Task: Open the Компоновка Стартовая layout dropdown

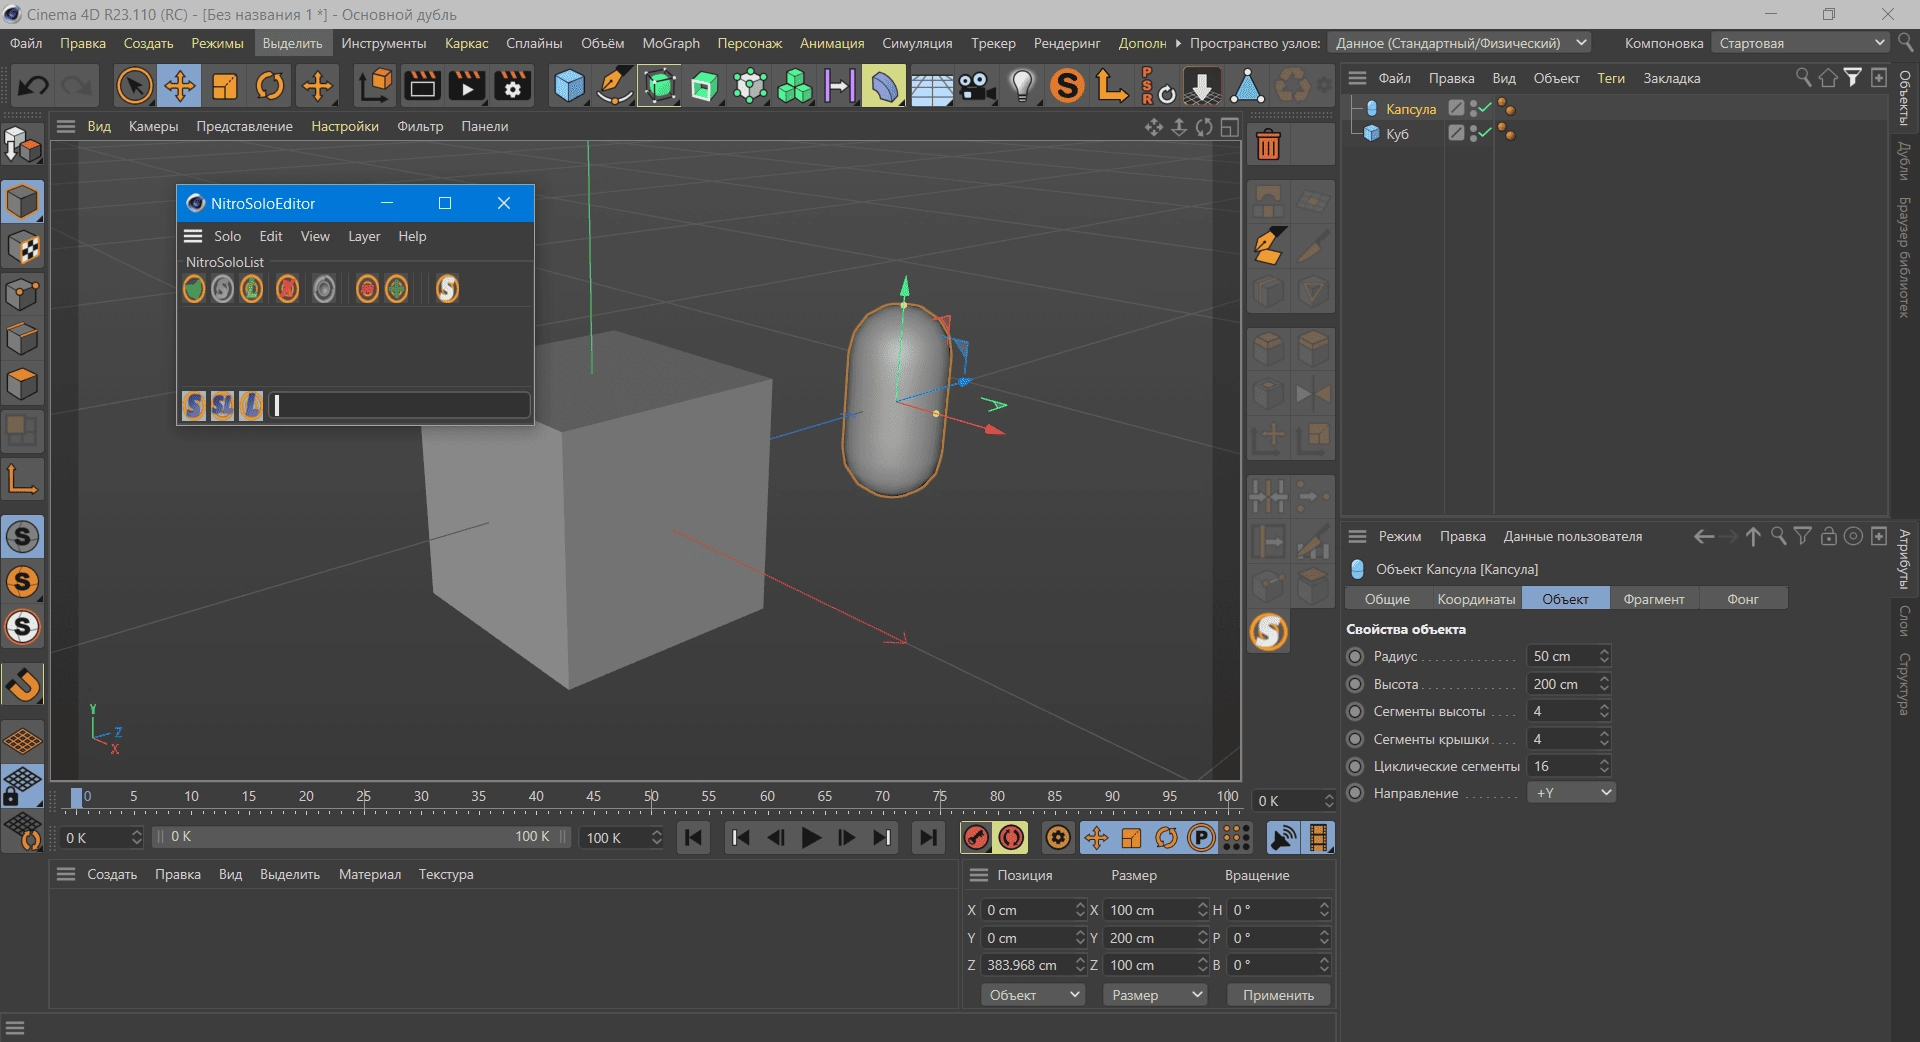Action: click(x=1800, y=43)
